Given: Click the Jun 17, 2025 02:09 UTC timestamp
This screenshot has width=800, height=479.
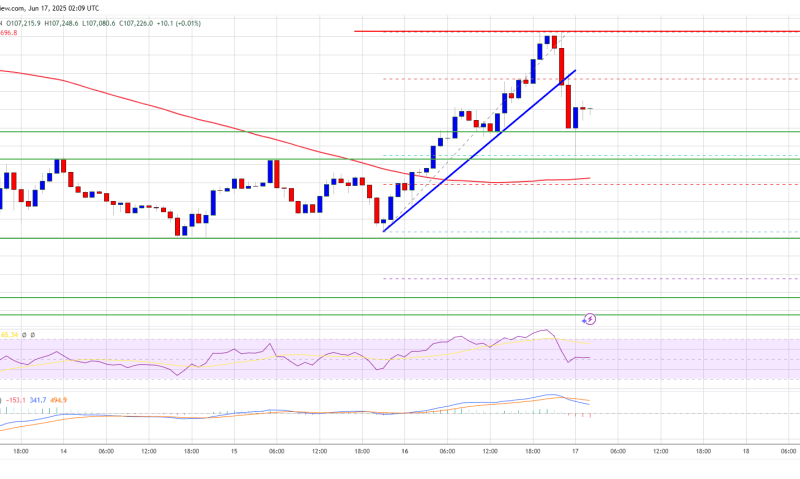Looking at the screenshot, I should pos(64,8).
